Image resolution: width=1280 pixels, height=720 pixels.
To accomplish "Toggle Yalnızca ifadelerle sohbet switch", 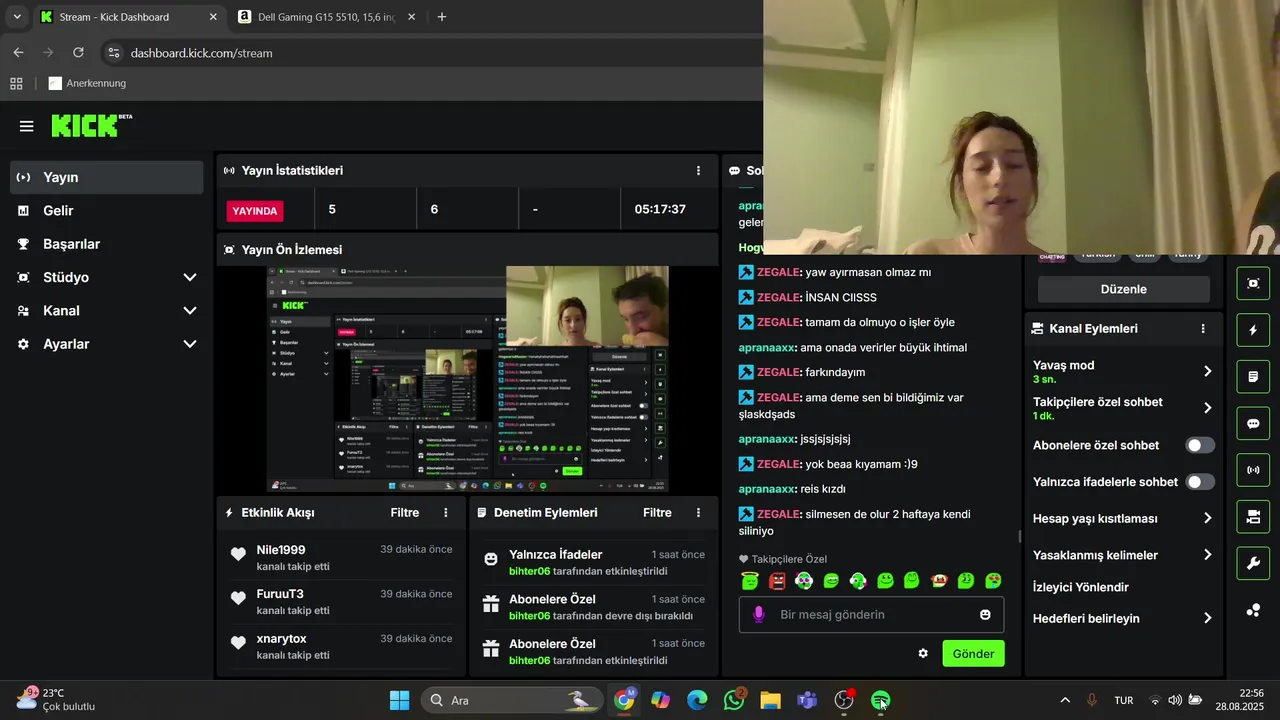I will pyautogui.click(x=1200, y=482).
